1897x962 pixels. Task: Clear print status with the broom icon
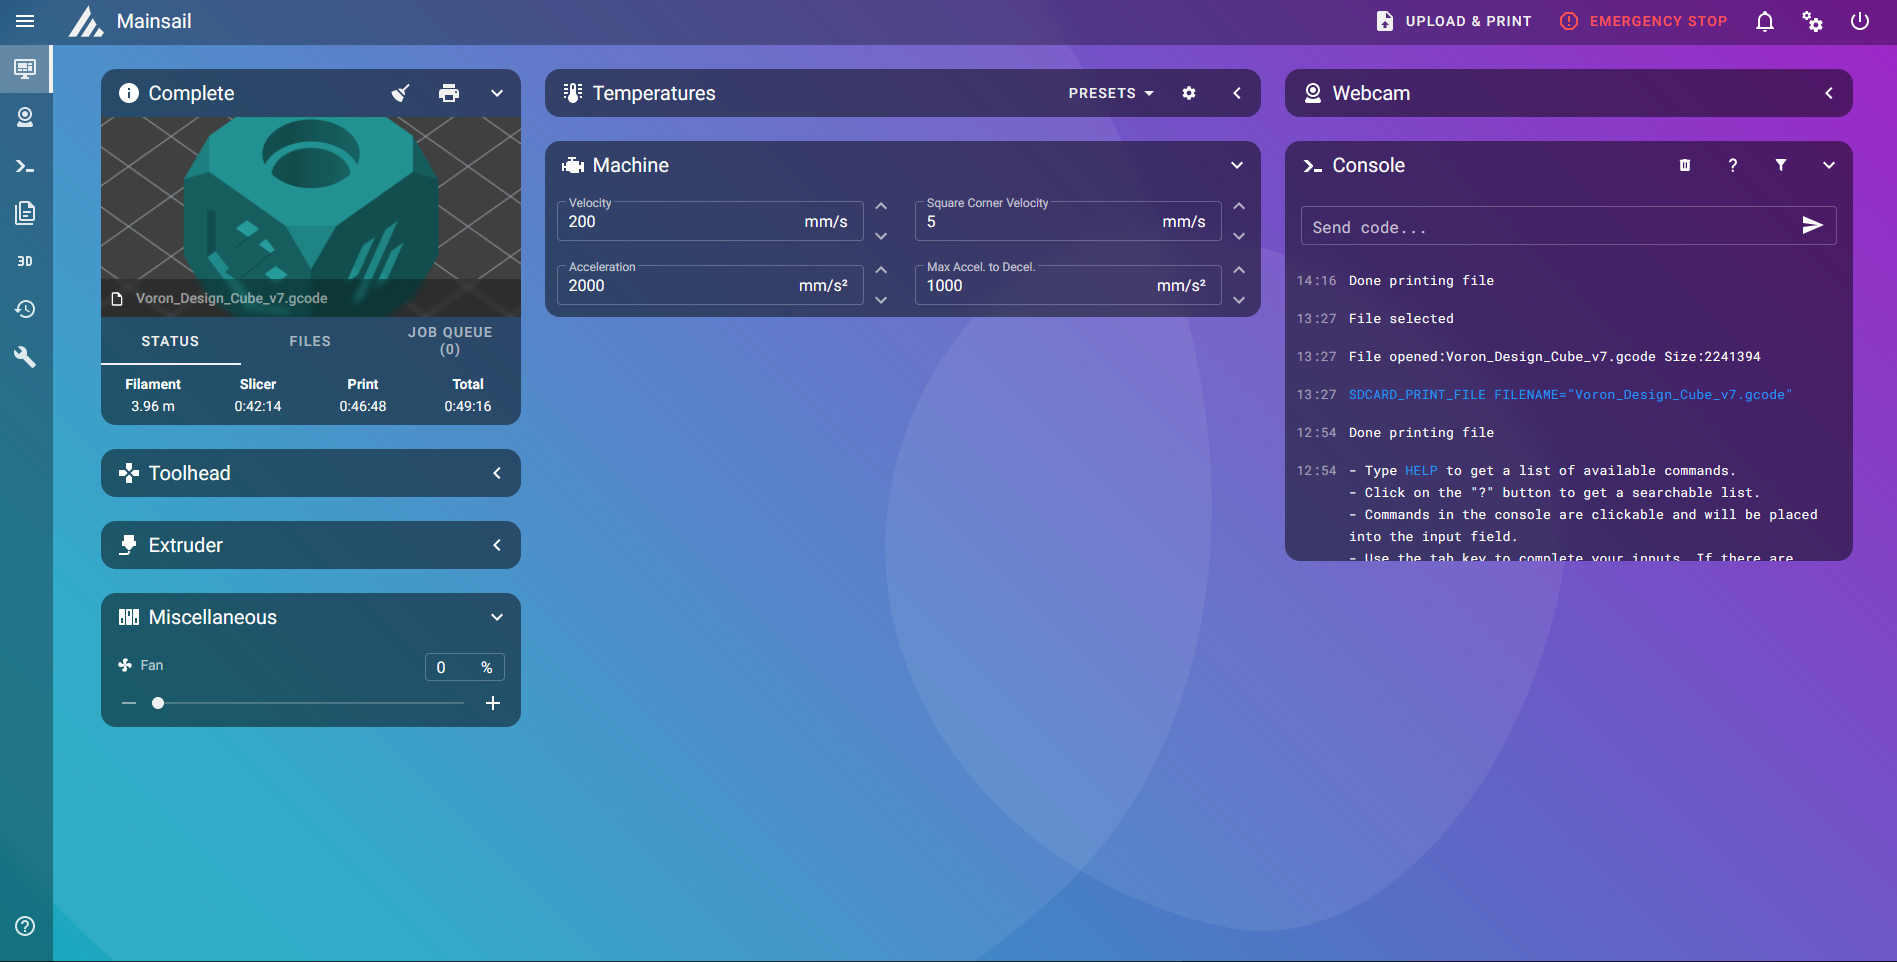pyautogui.click(x=400, y=93)
